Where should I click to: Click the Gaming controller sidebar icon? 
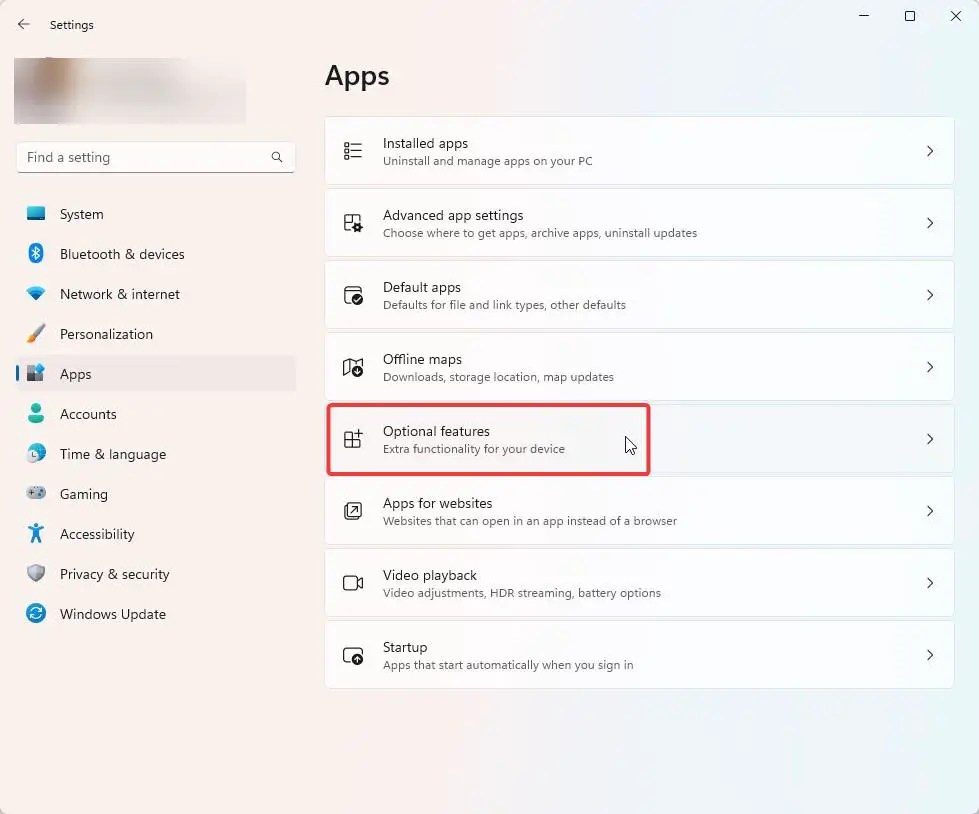[x=36, y=494]
